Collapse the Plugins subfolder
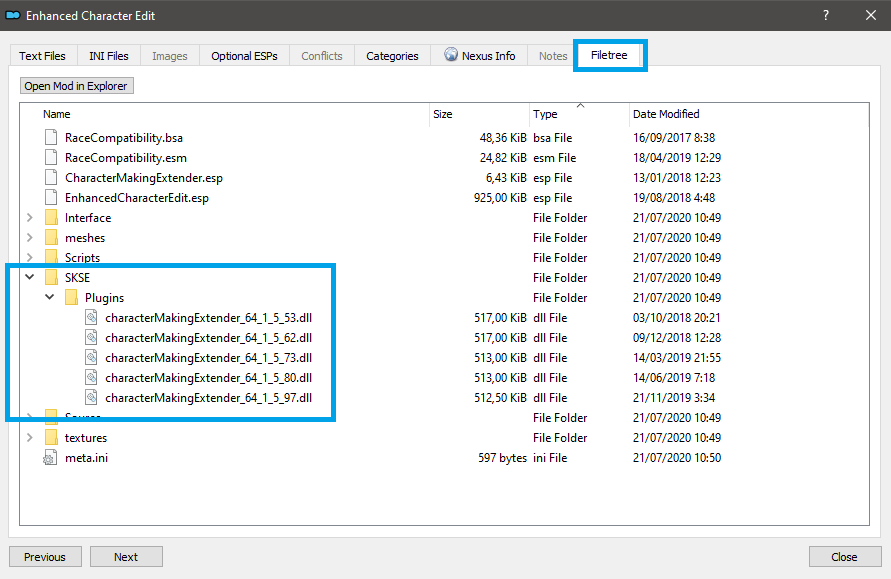 pos(50,297)
